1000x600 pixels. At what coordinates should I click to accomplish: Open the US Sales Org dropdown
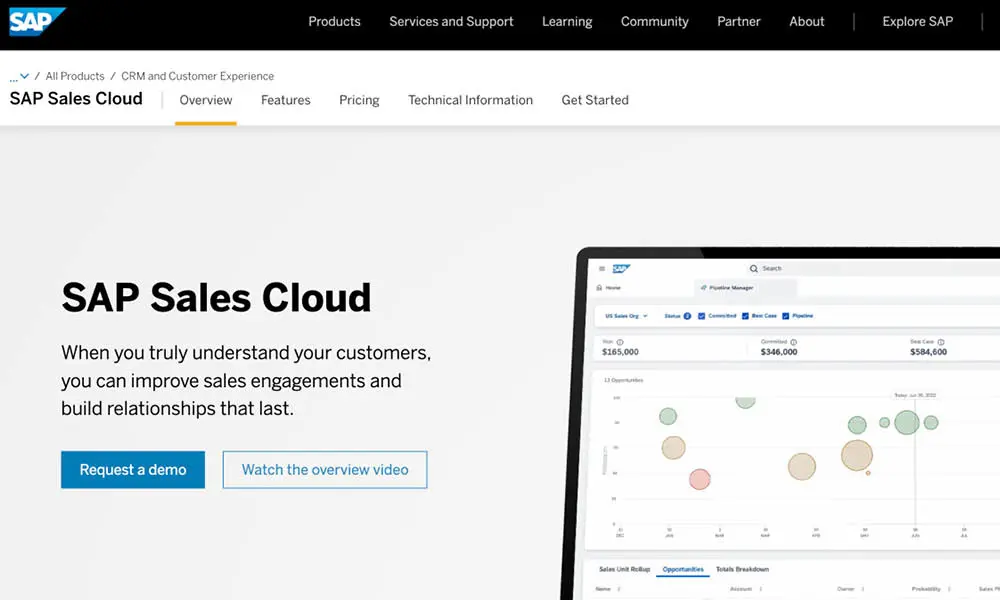[x=627, y=315]
